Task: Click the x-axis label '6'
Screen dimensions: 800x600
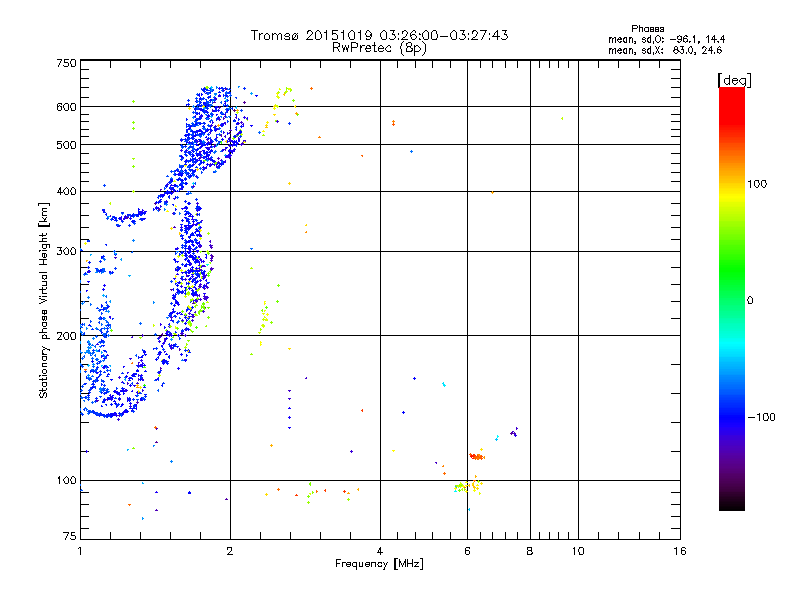Action: (467, 551)
